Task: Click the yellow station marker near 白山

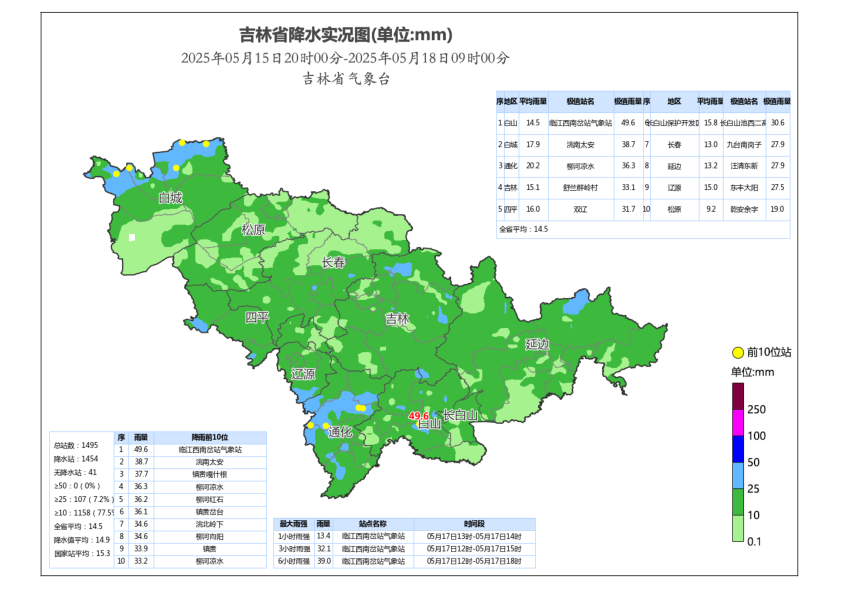Action: pos(418,424)
